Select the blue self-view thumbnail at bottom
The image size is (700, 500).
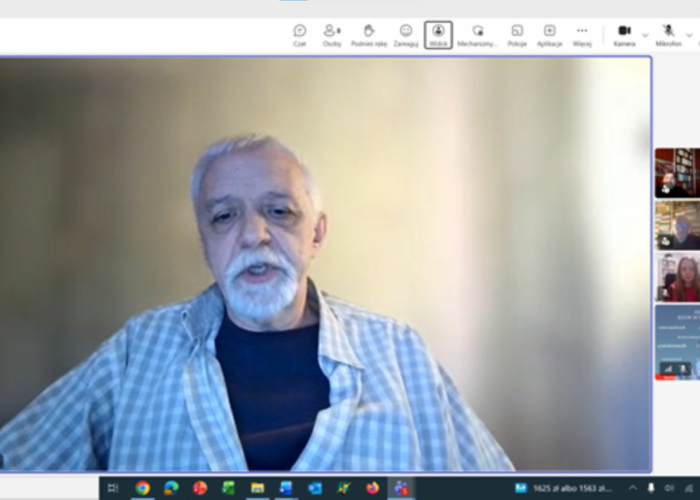(x=677, y=342)
